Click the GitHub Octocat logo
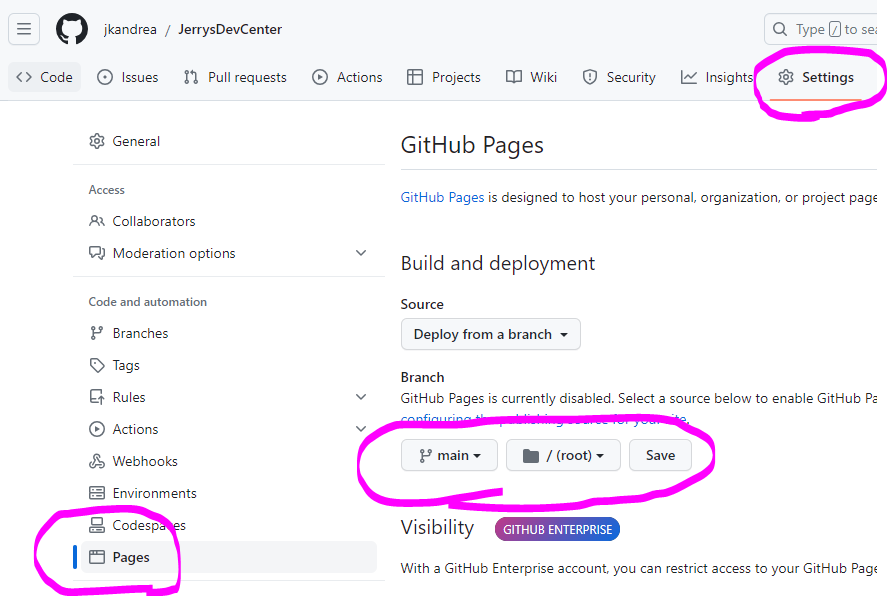The height and width of the screenshot is (596, 887). (x=72, y=29)
